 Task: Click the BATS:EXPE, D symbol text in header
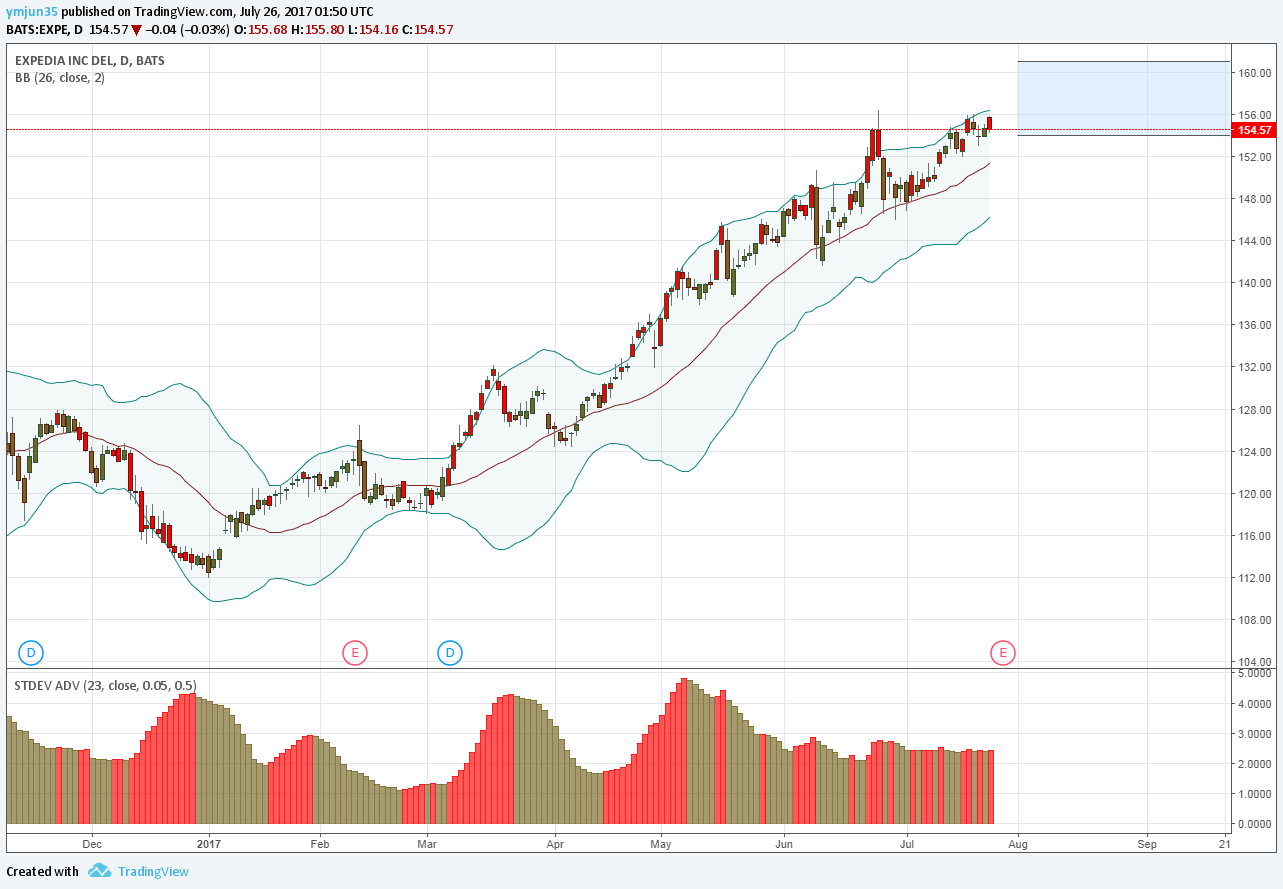44,29
